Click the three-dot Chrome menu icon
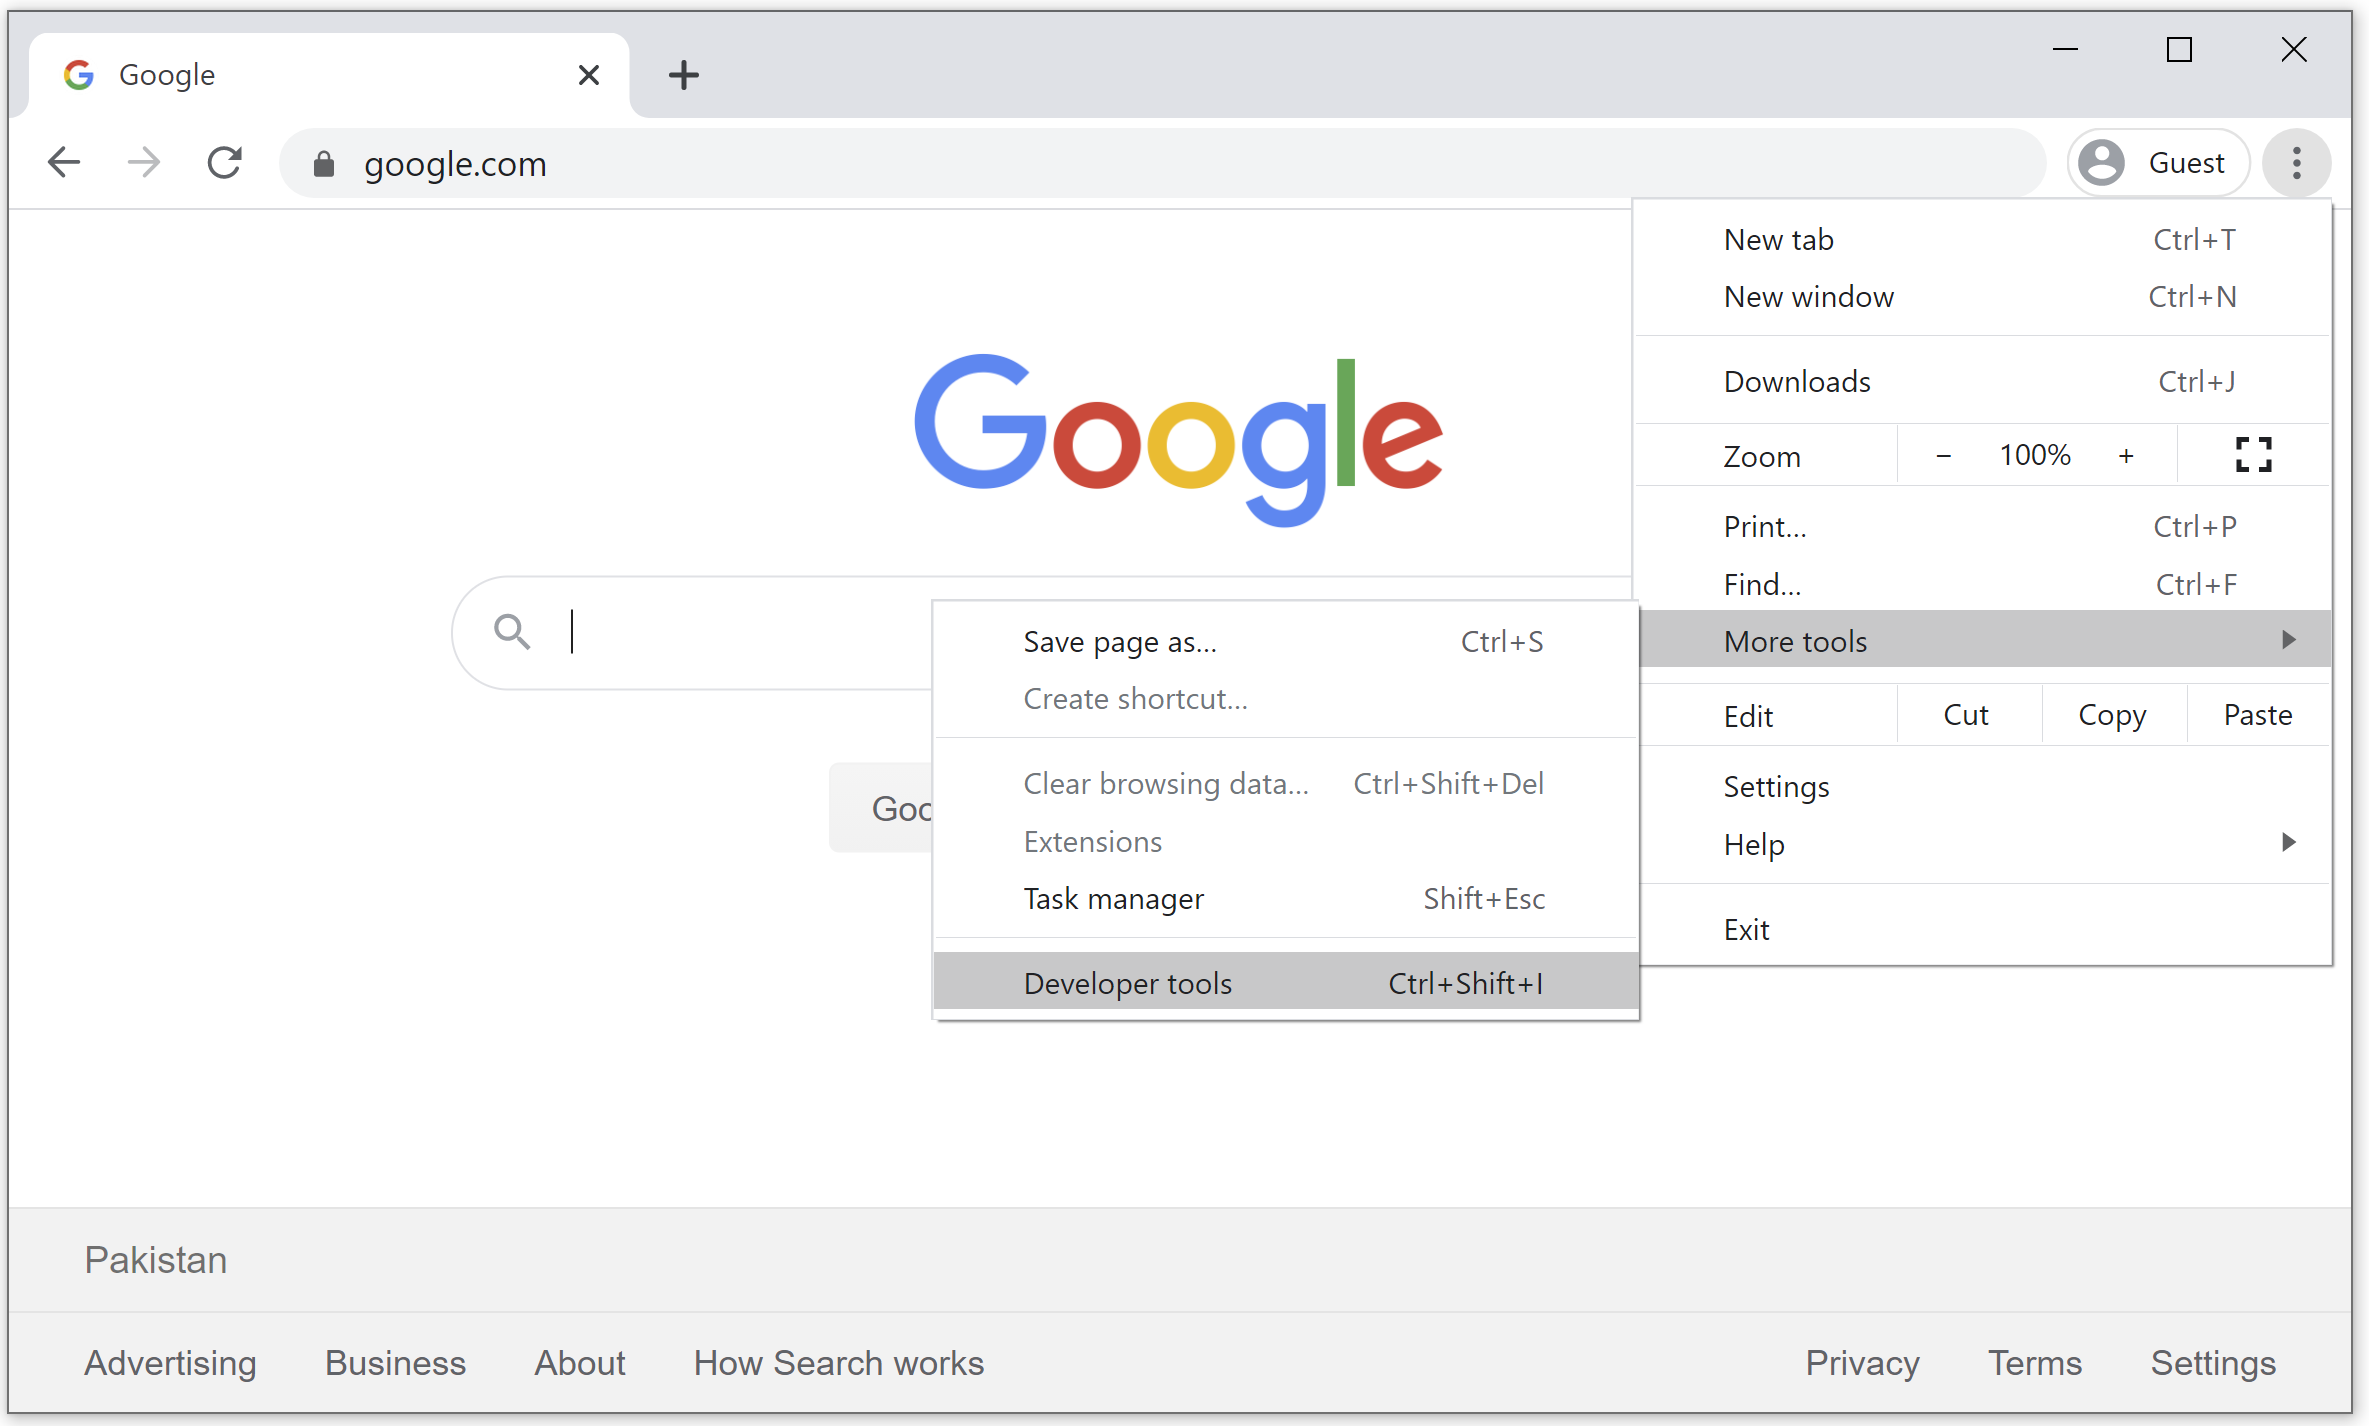Viewport: 2369px width, 1426px height. (x=2296, y=163)
